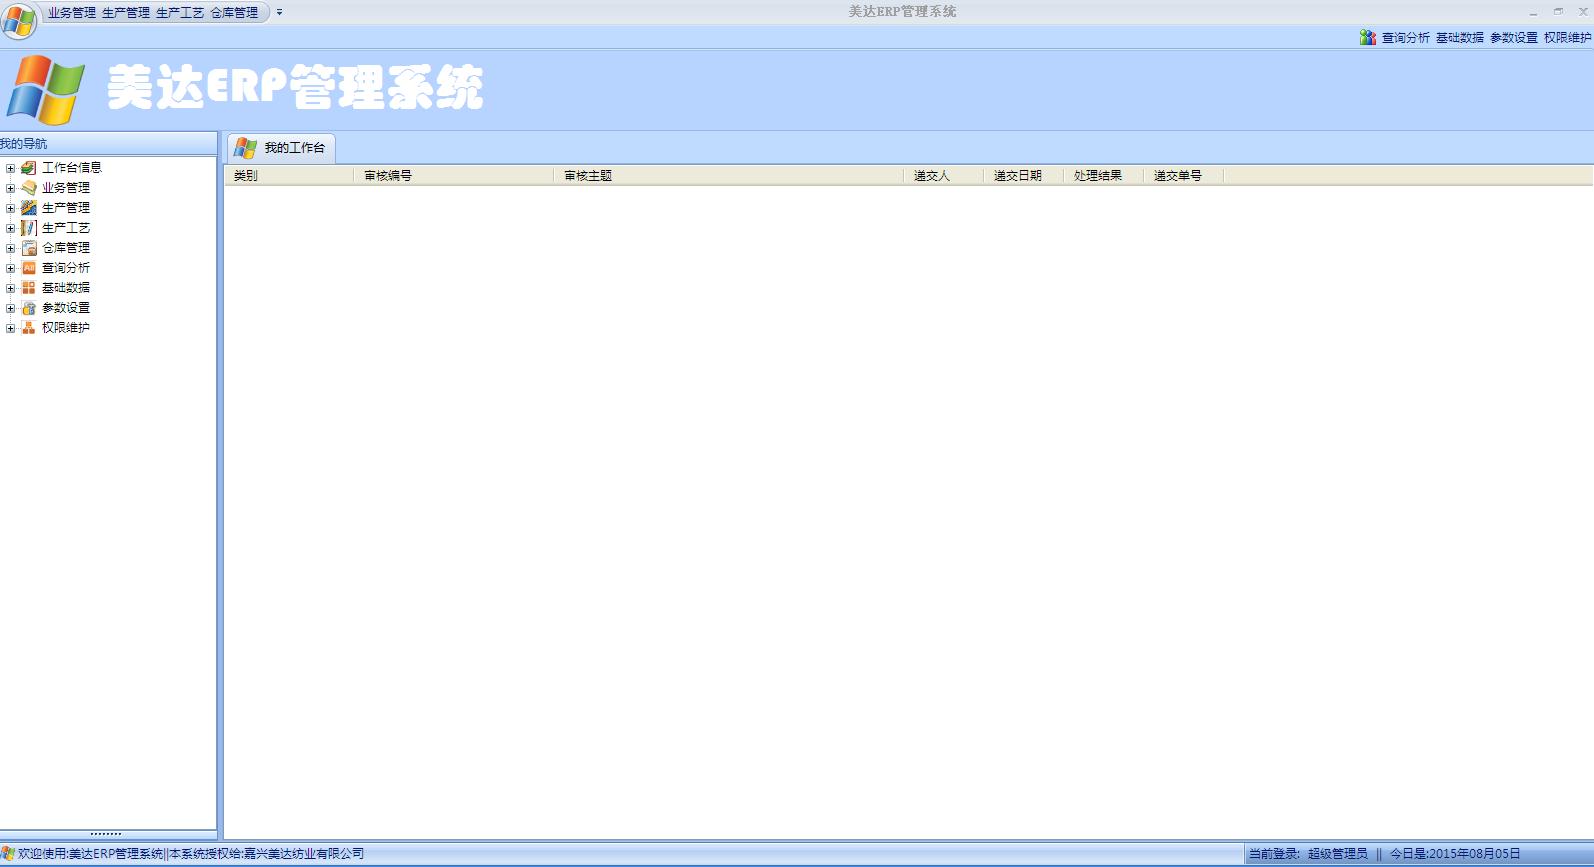Screen dimensions: 1594x867
Task: Expand the 基础数据 tree node
Action: point(10,288)
